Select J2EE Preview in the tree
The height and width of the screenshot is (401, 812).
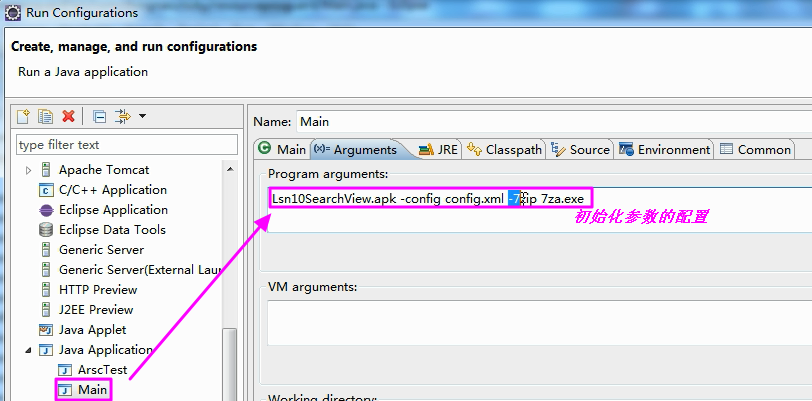click(96, 310)
